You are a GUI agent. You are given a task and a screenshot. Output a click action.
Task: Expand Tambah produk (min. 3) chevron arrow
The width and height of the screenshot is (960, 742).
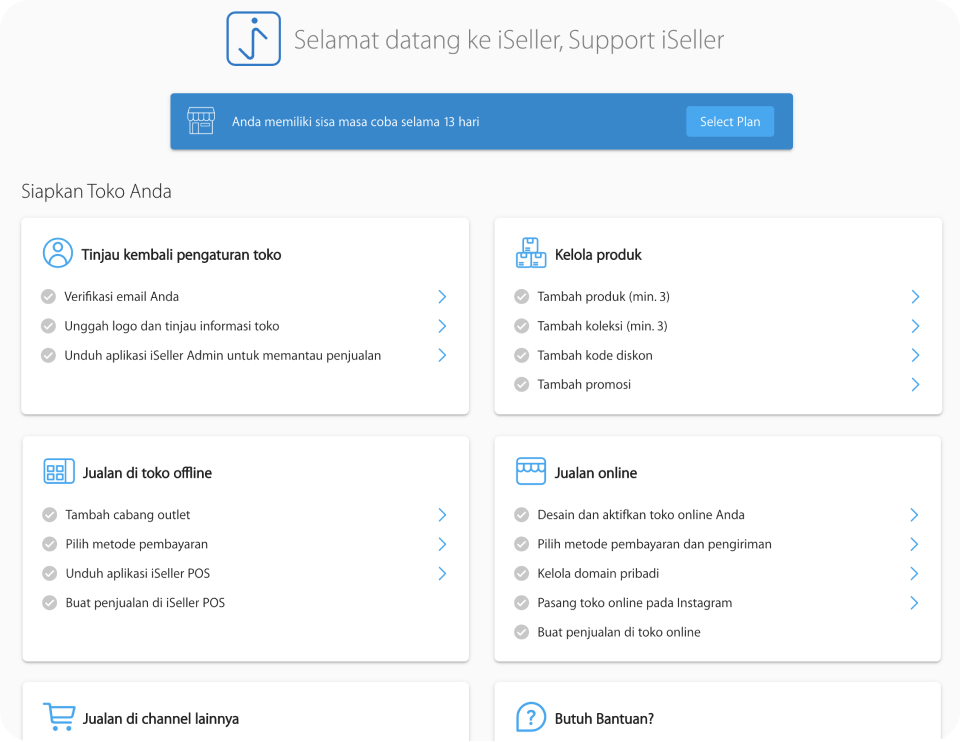[x=915, y=297]
